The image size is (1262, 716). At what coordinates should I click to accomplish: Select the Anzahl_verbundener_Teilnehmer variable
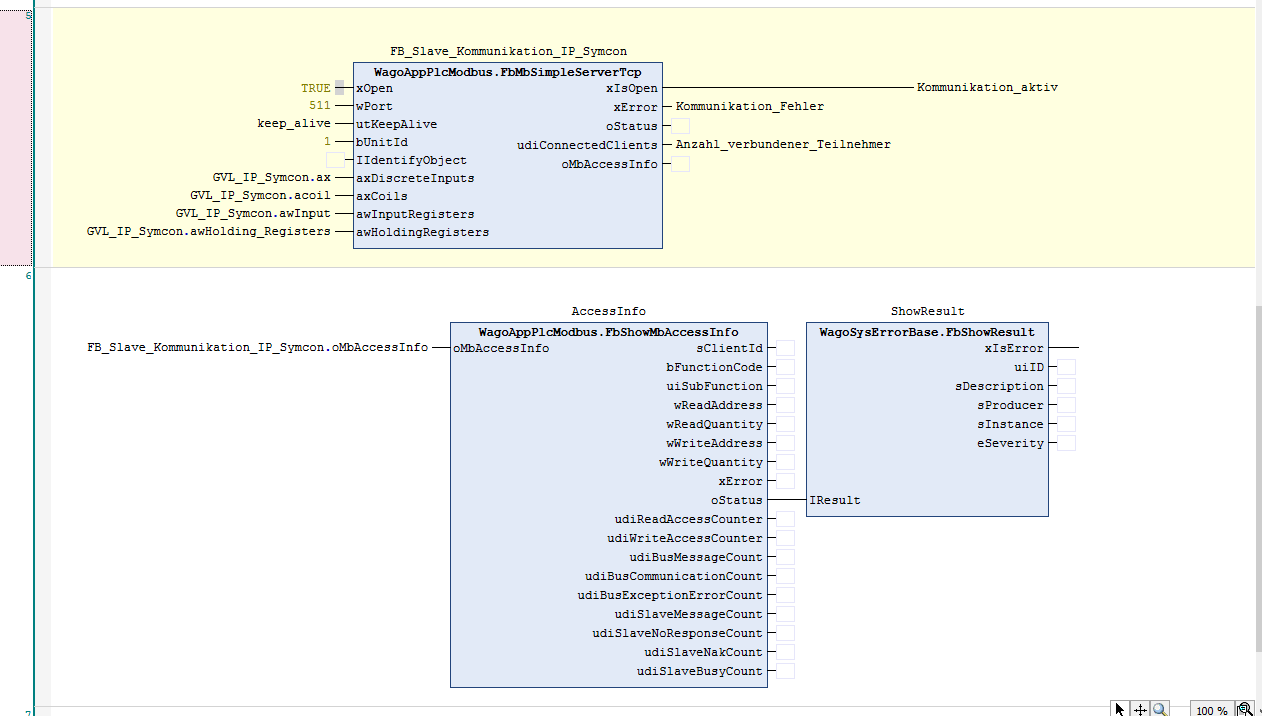(783, 145)
